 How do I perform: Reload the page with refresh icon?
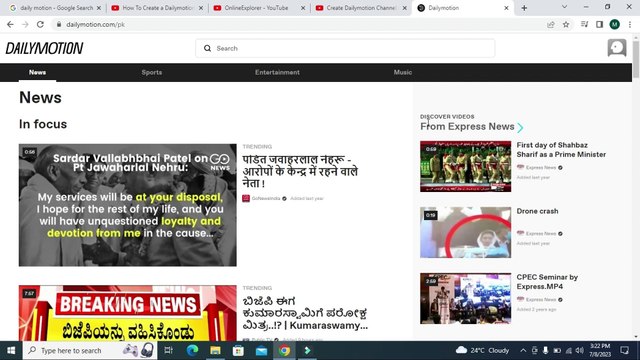coord(40,24)
